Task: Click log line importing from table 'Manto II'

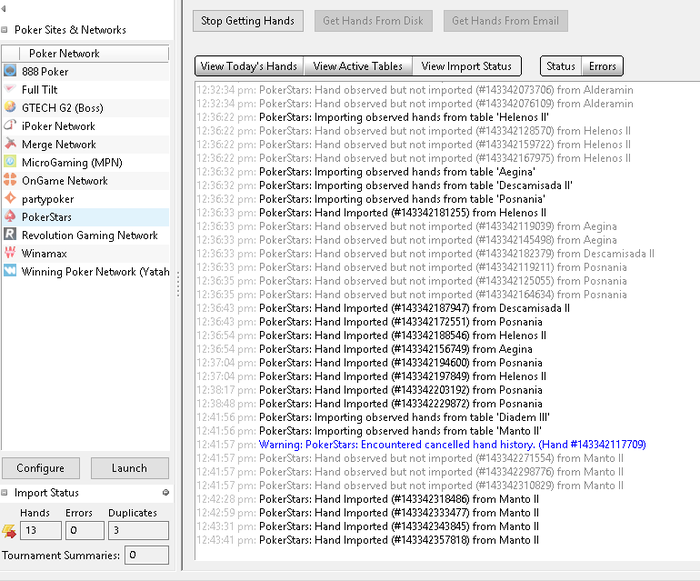Action: (x=369, y=431)
